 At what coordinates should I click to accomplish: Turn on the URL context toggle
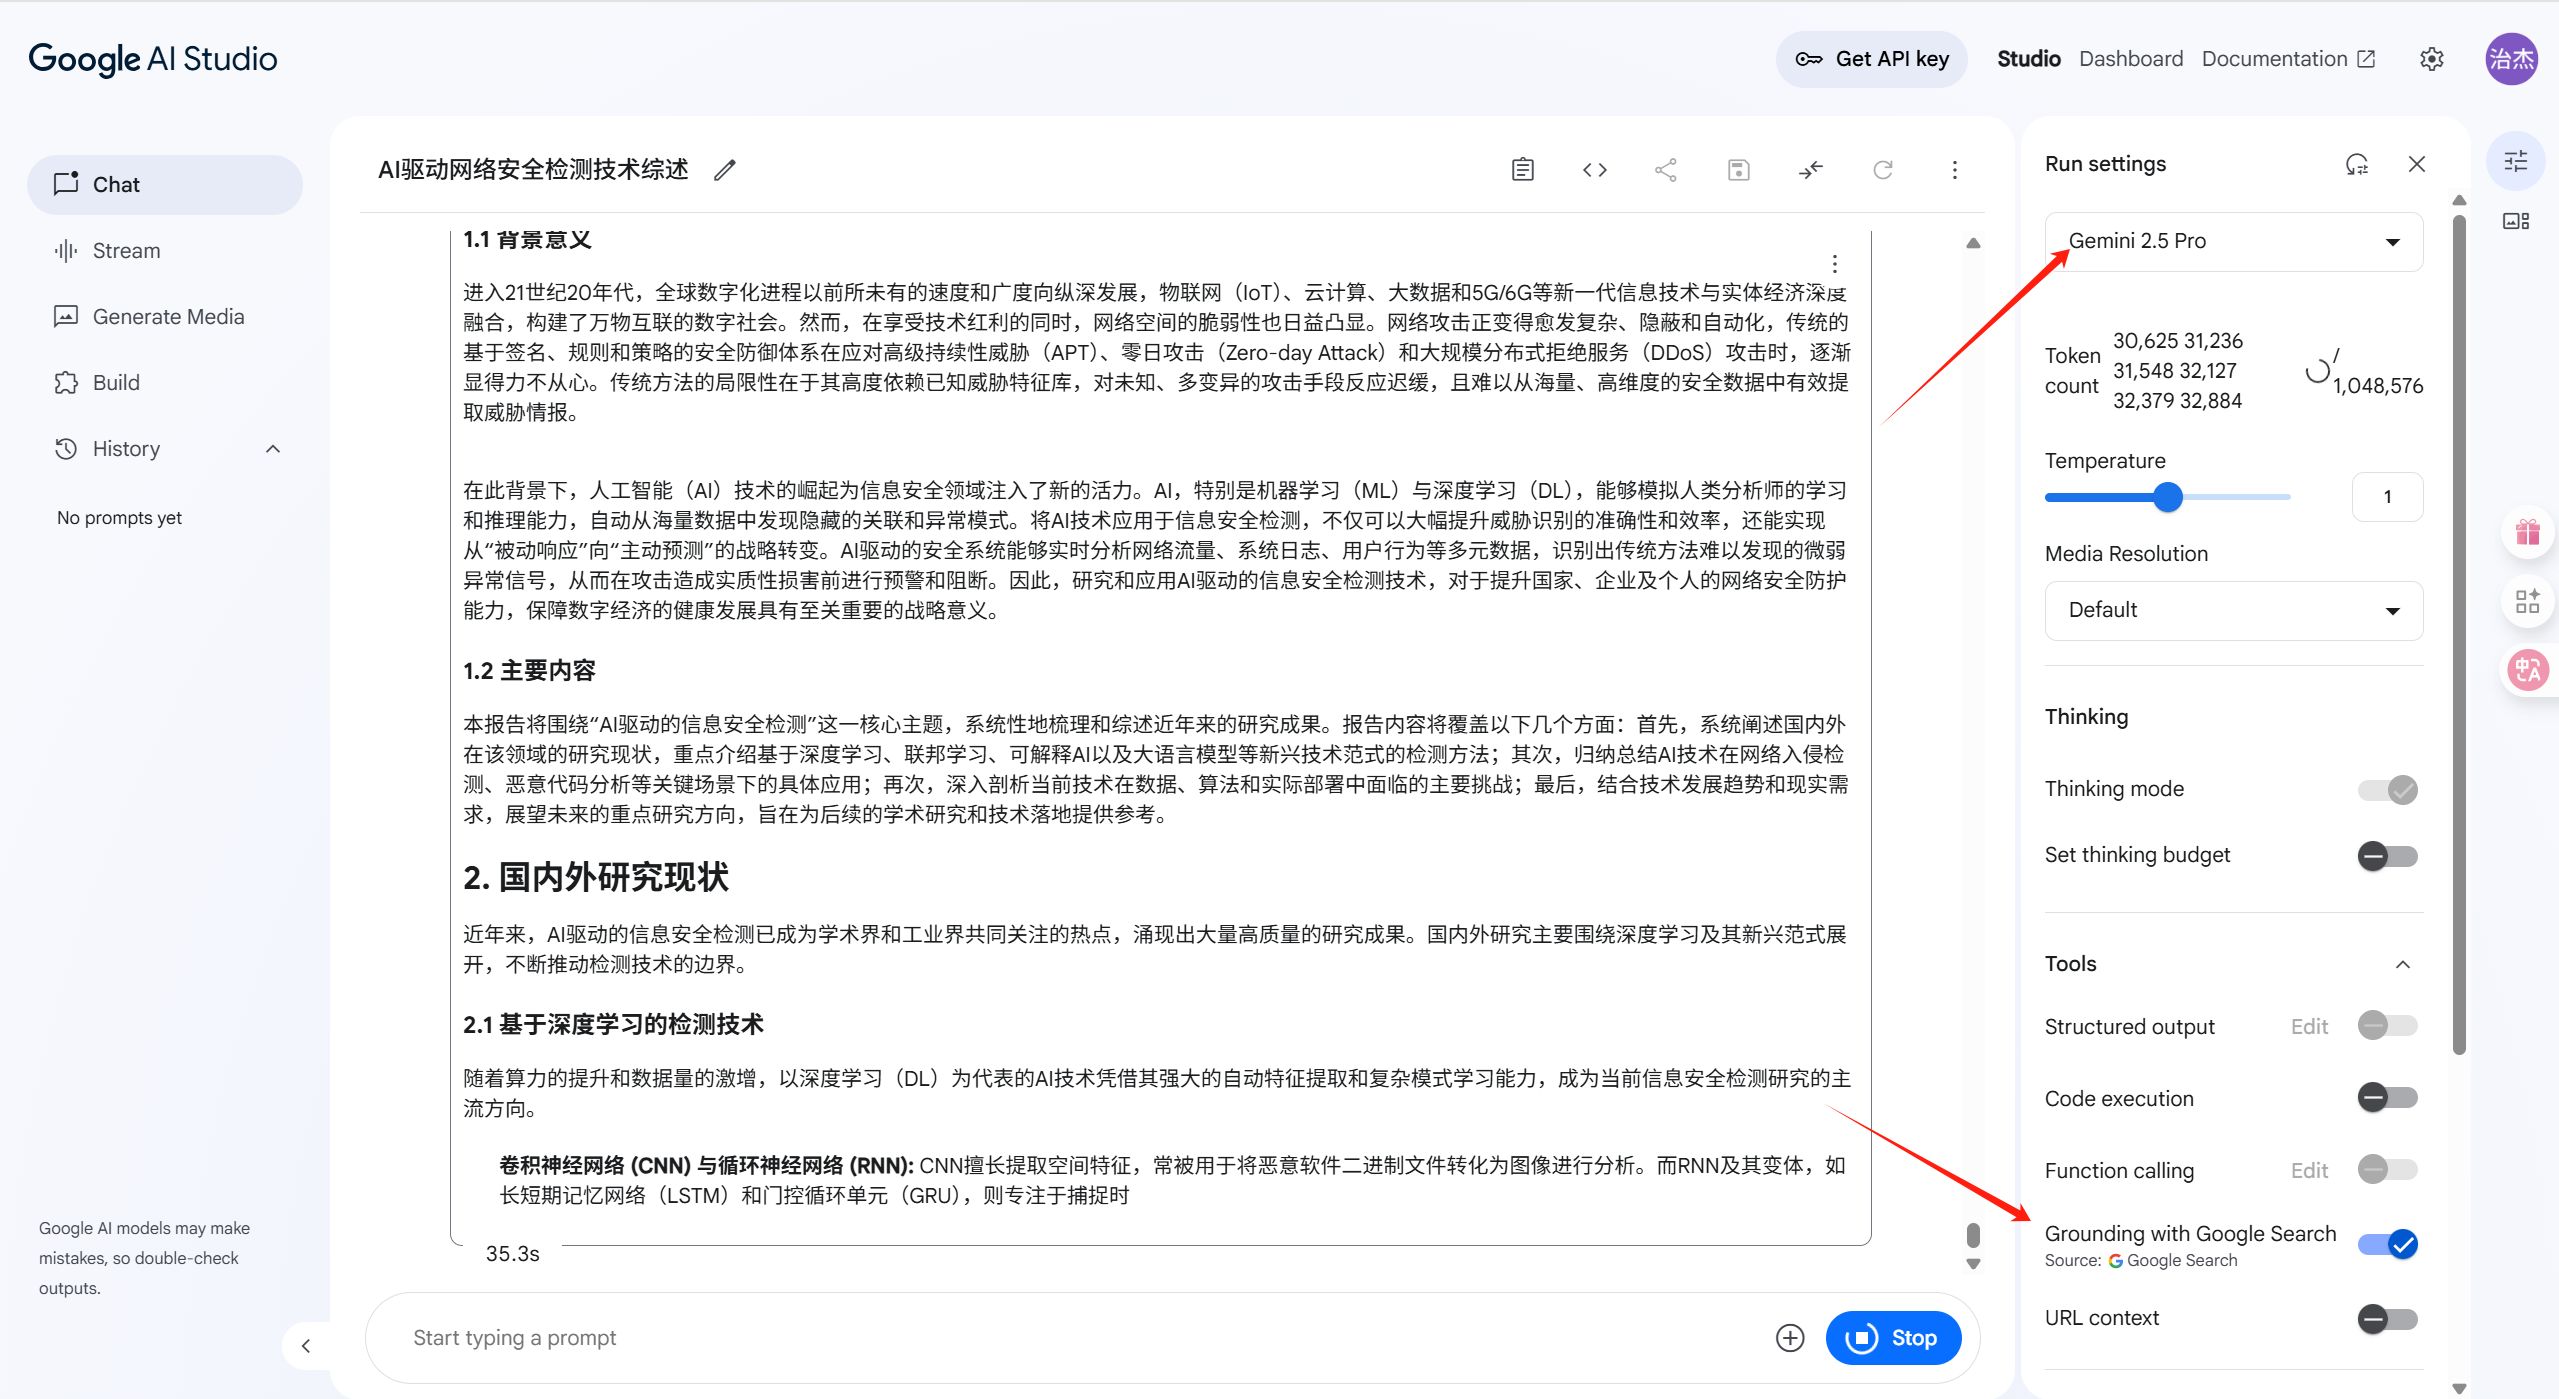[2387, 1318]
